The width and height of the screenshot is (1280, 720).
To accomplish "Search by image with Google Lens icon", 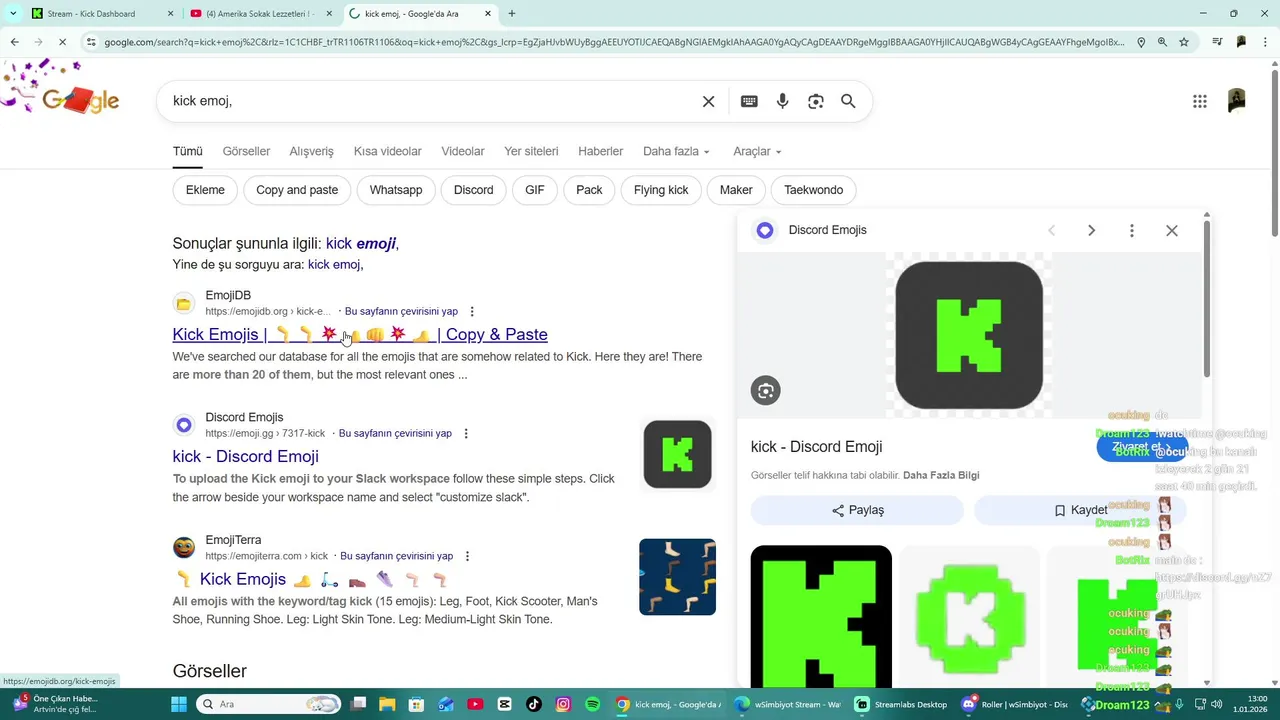I will coord(816,101).
